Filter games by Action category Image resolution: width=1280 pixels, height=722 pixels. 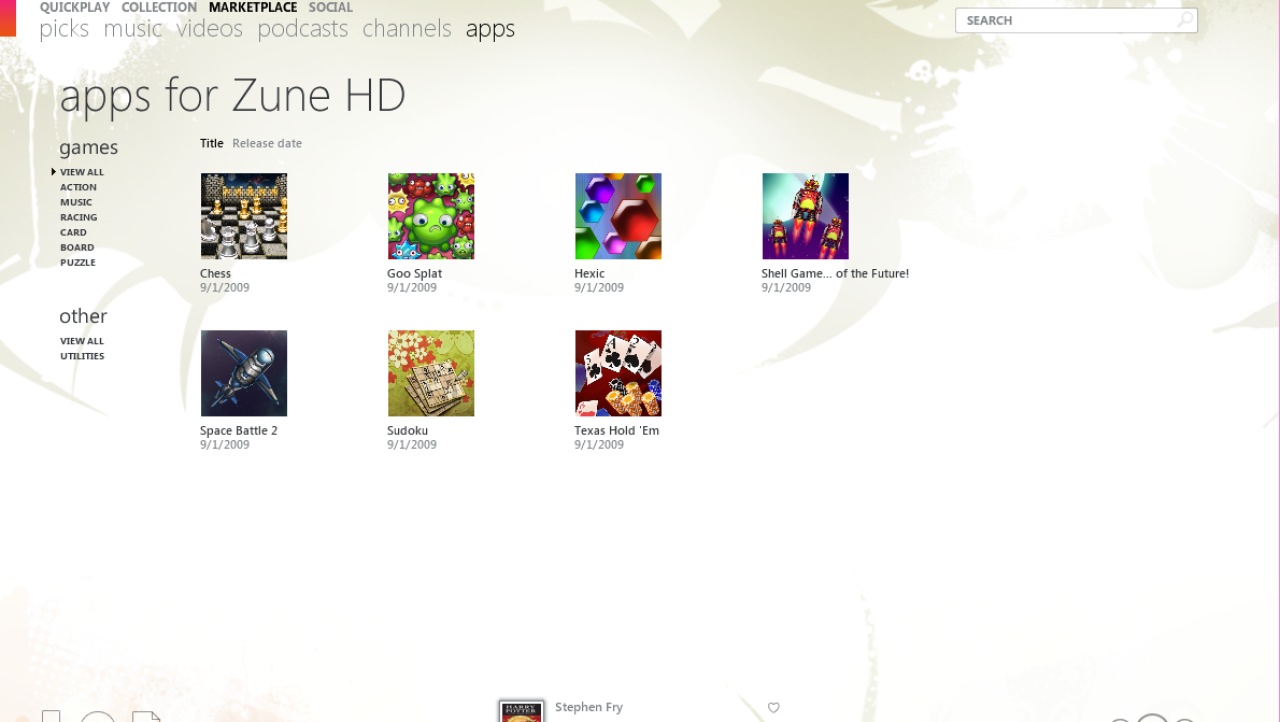tap(78, 187)
